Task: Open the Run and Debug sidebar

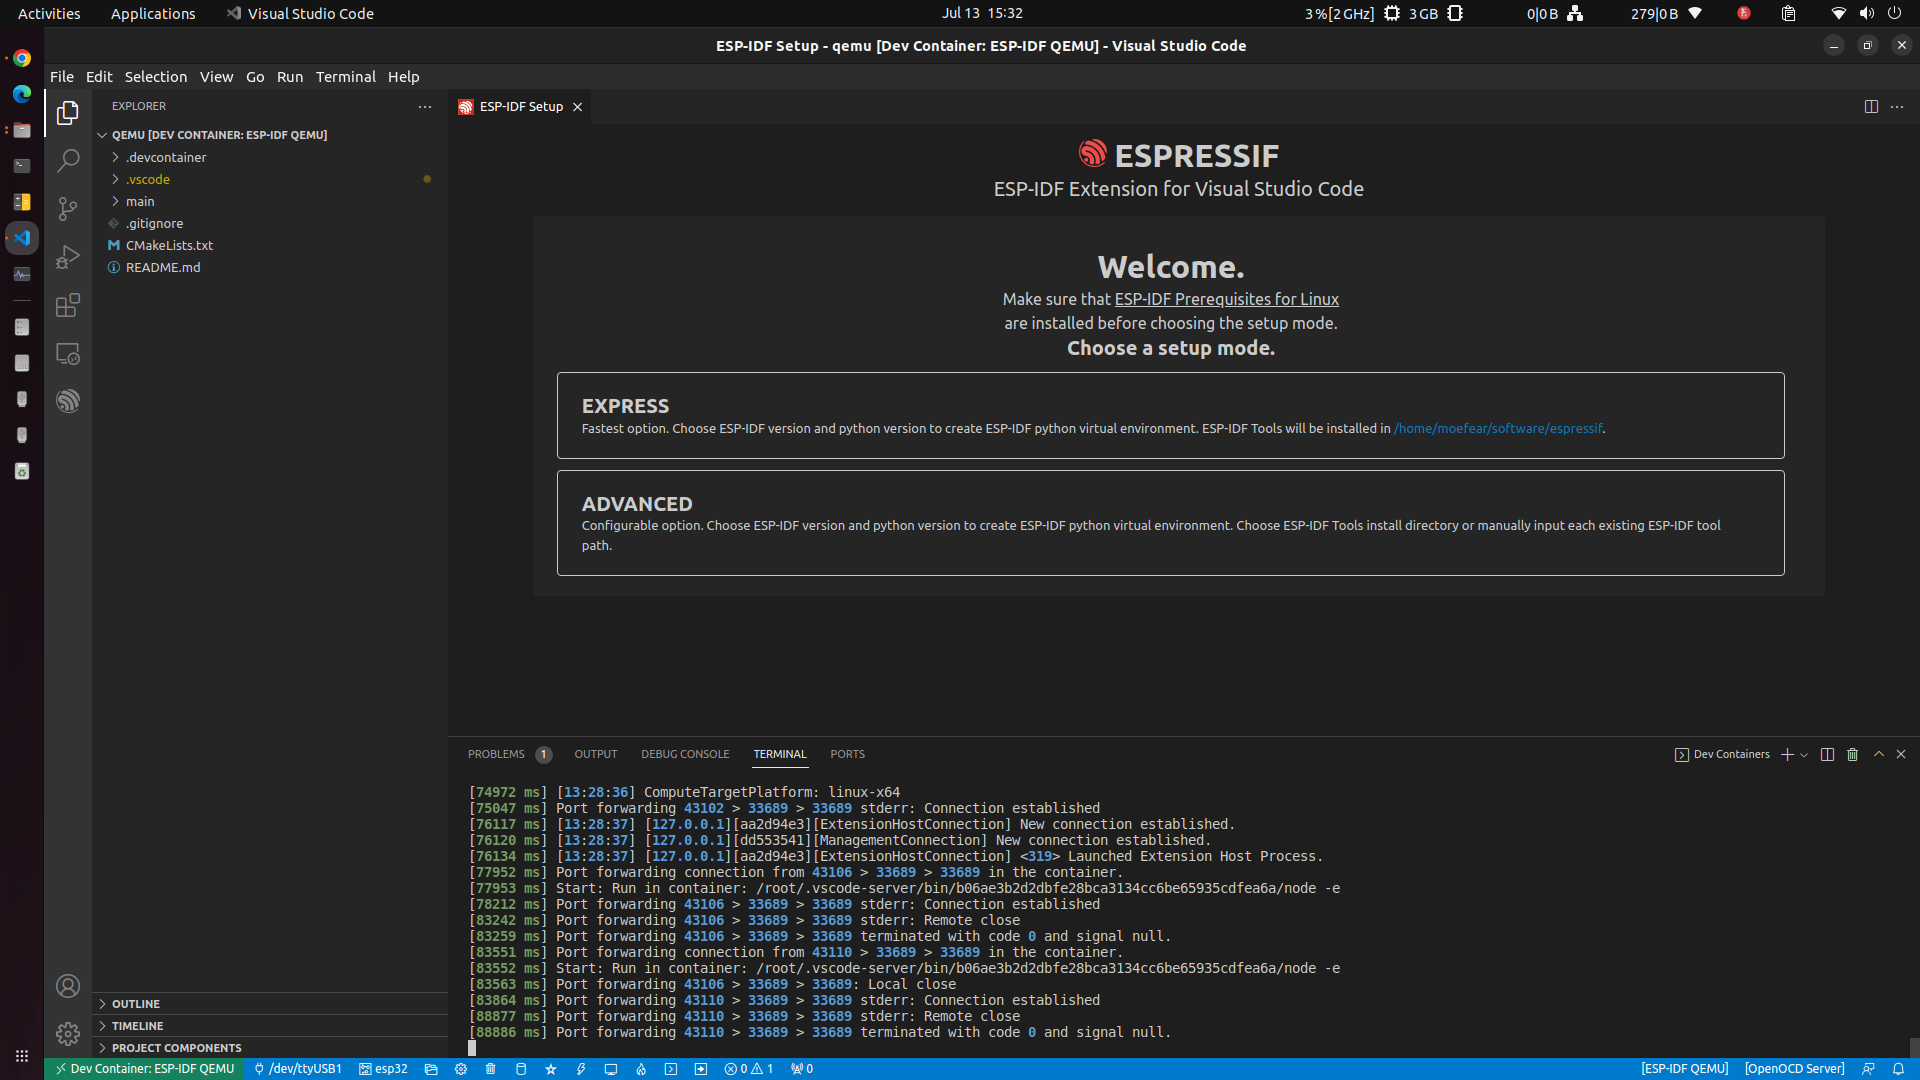Action: coord(68,256)
